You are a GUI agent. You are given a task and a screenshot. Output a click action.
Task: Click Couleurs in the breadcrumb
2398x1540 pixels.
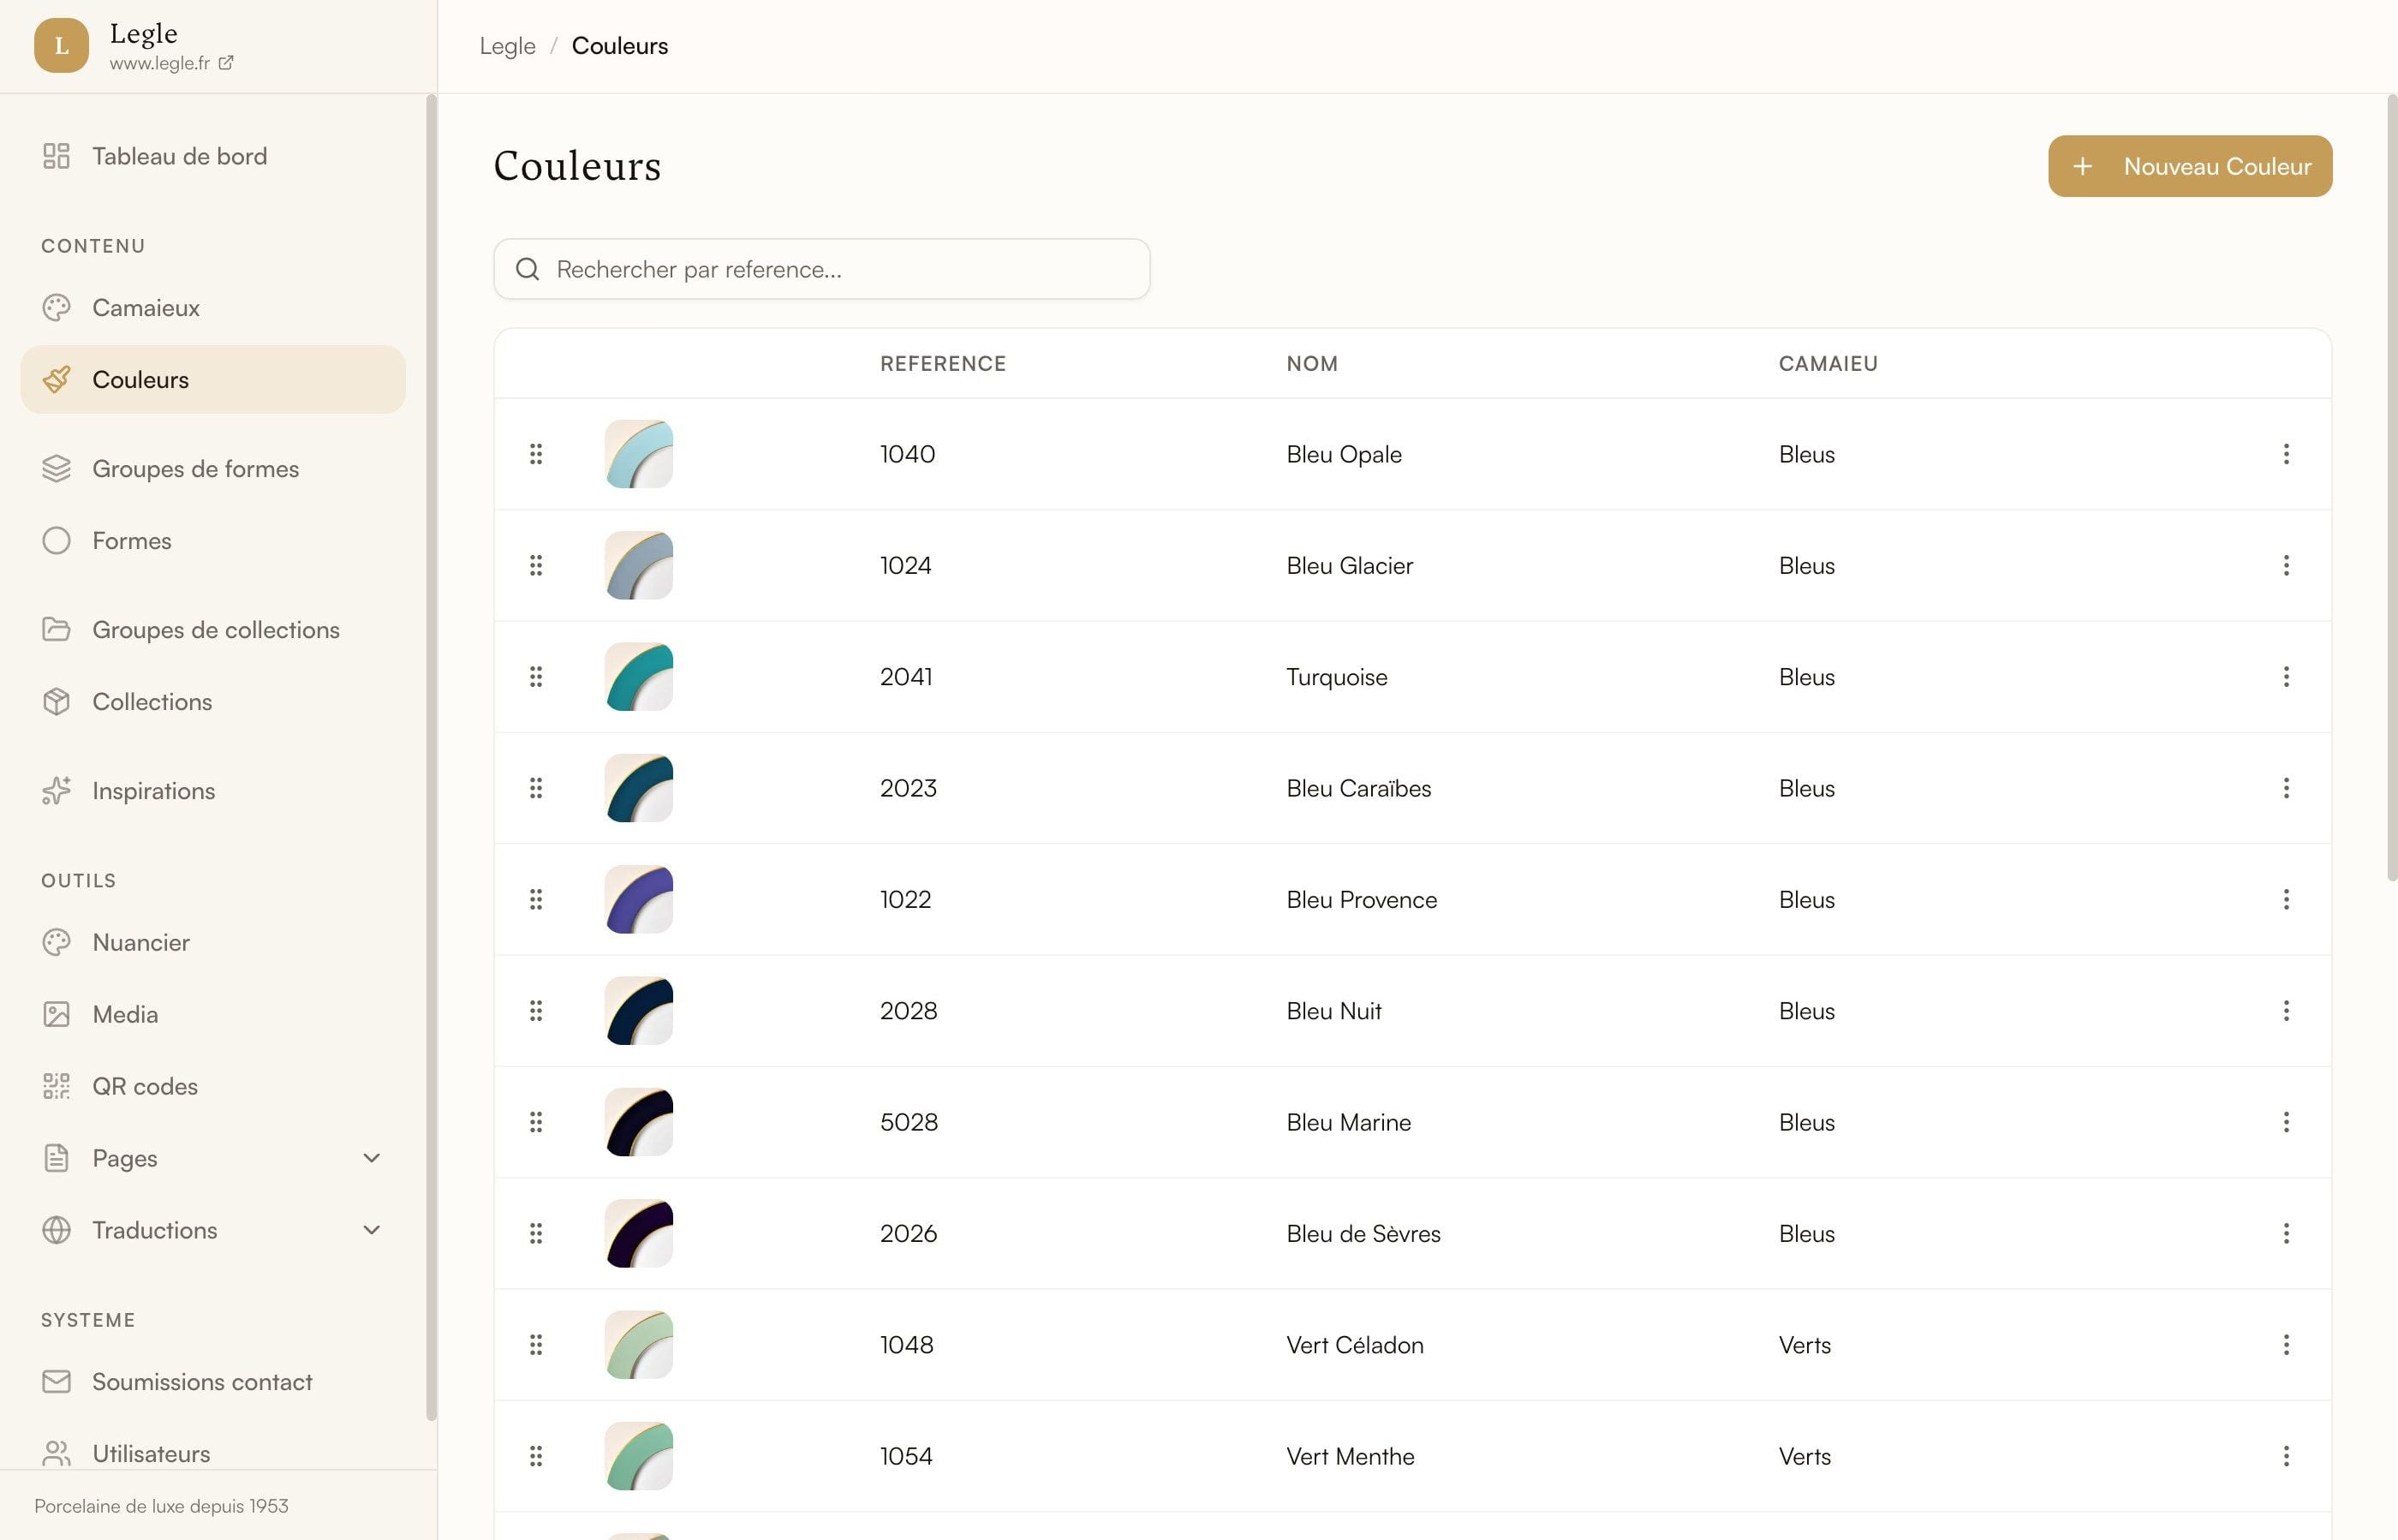point(620,46)
